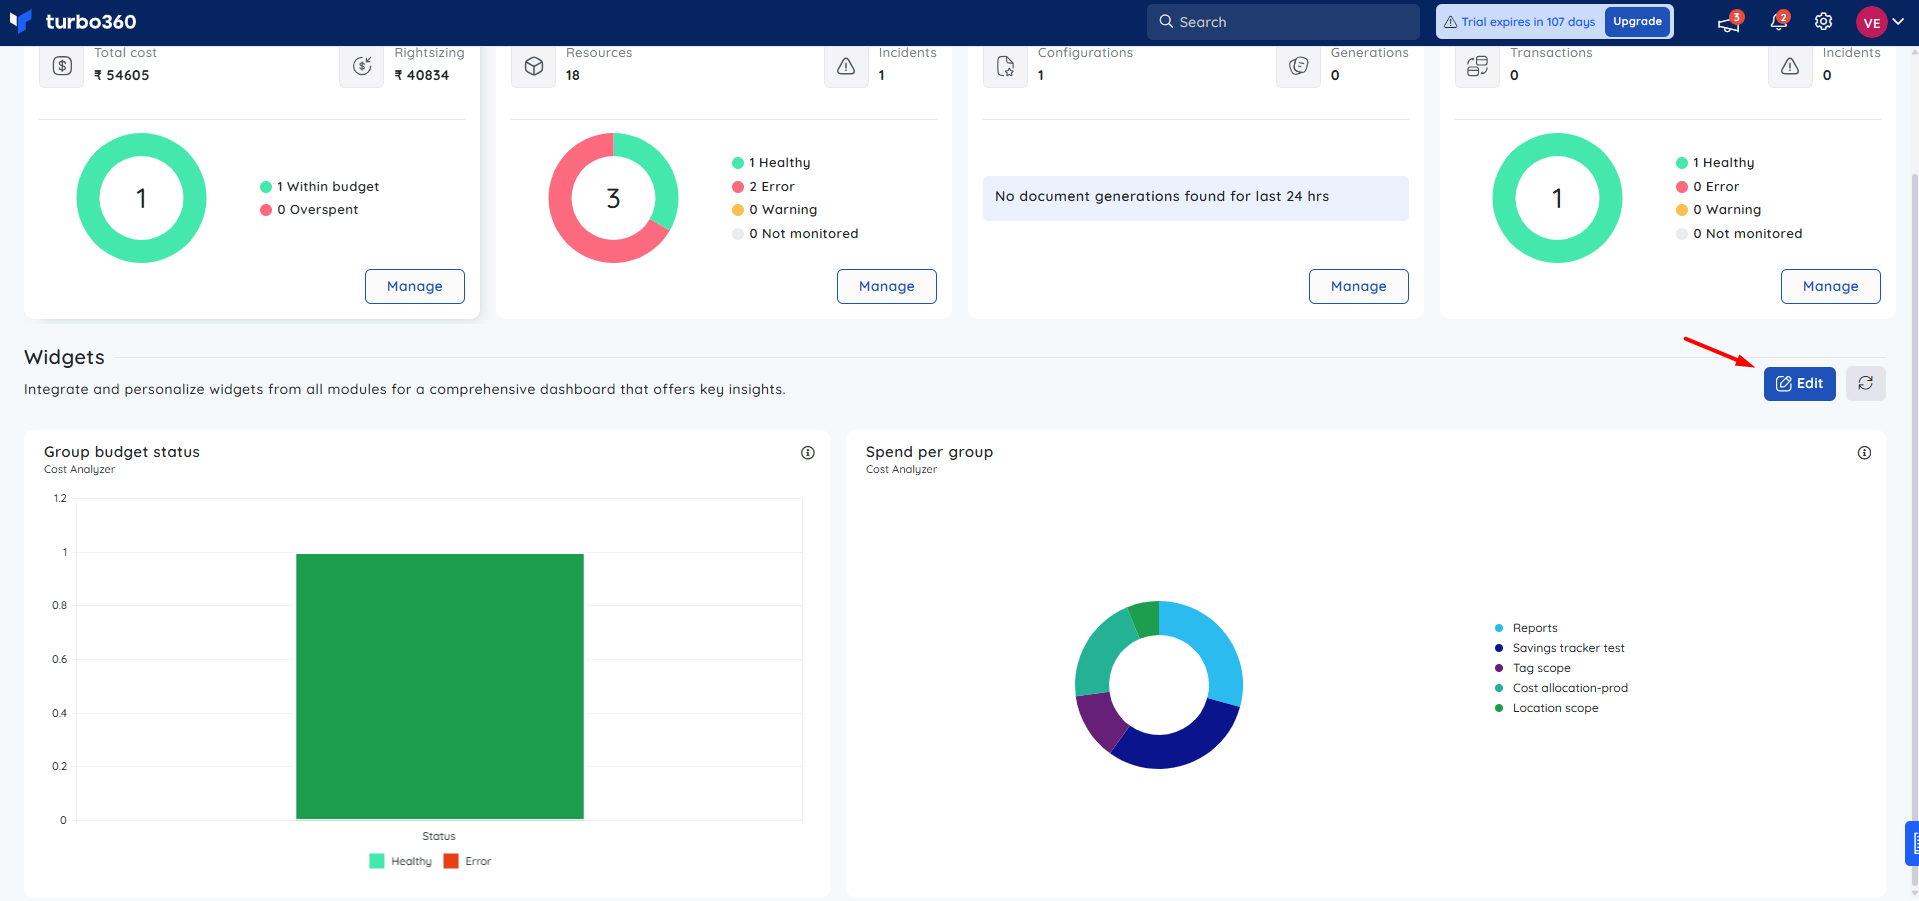1919x901 pixels.
Task: Click the Generations icon
Action: [x=1298, y=66]
